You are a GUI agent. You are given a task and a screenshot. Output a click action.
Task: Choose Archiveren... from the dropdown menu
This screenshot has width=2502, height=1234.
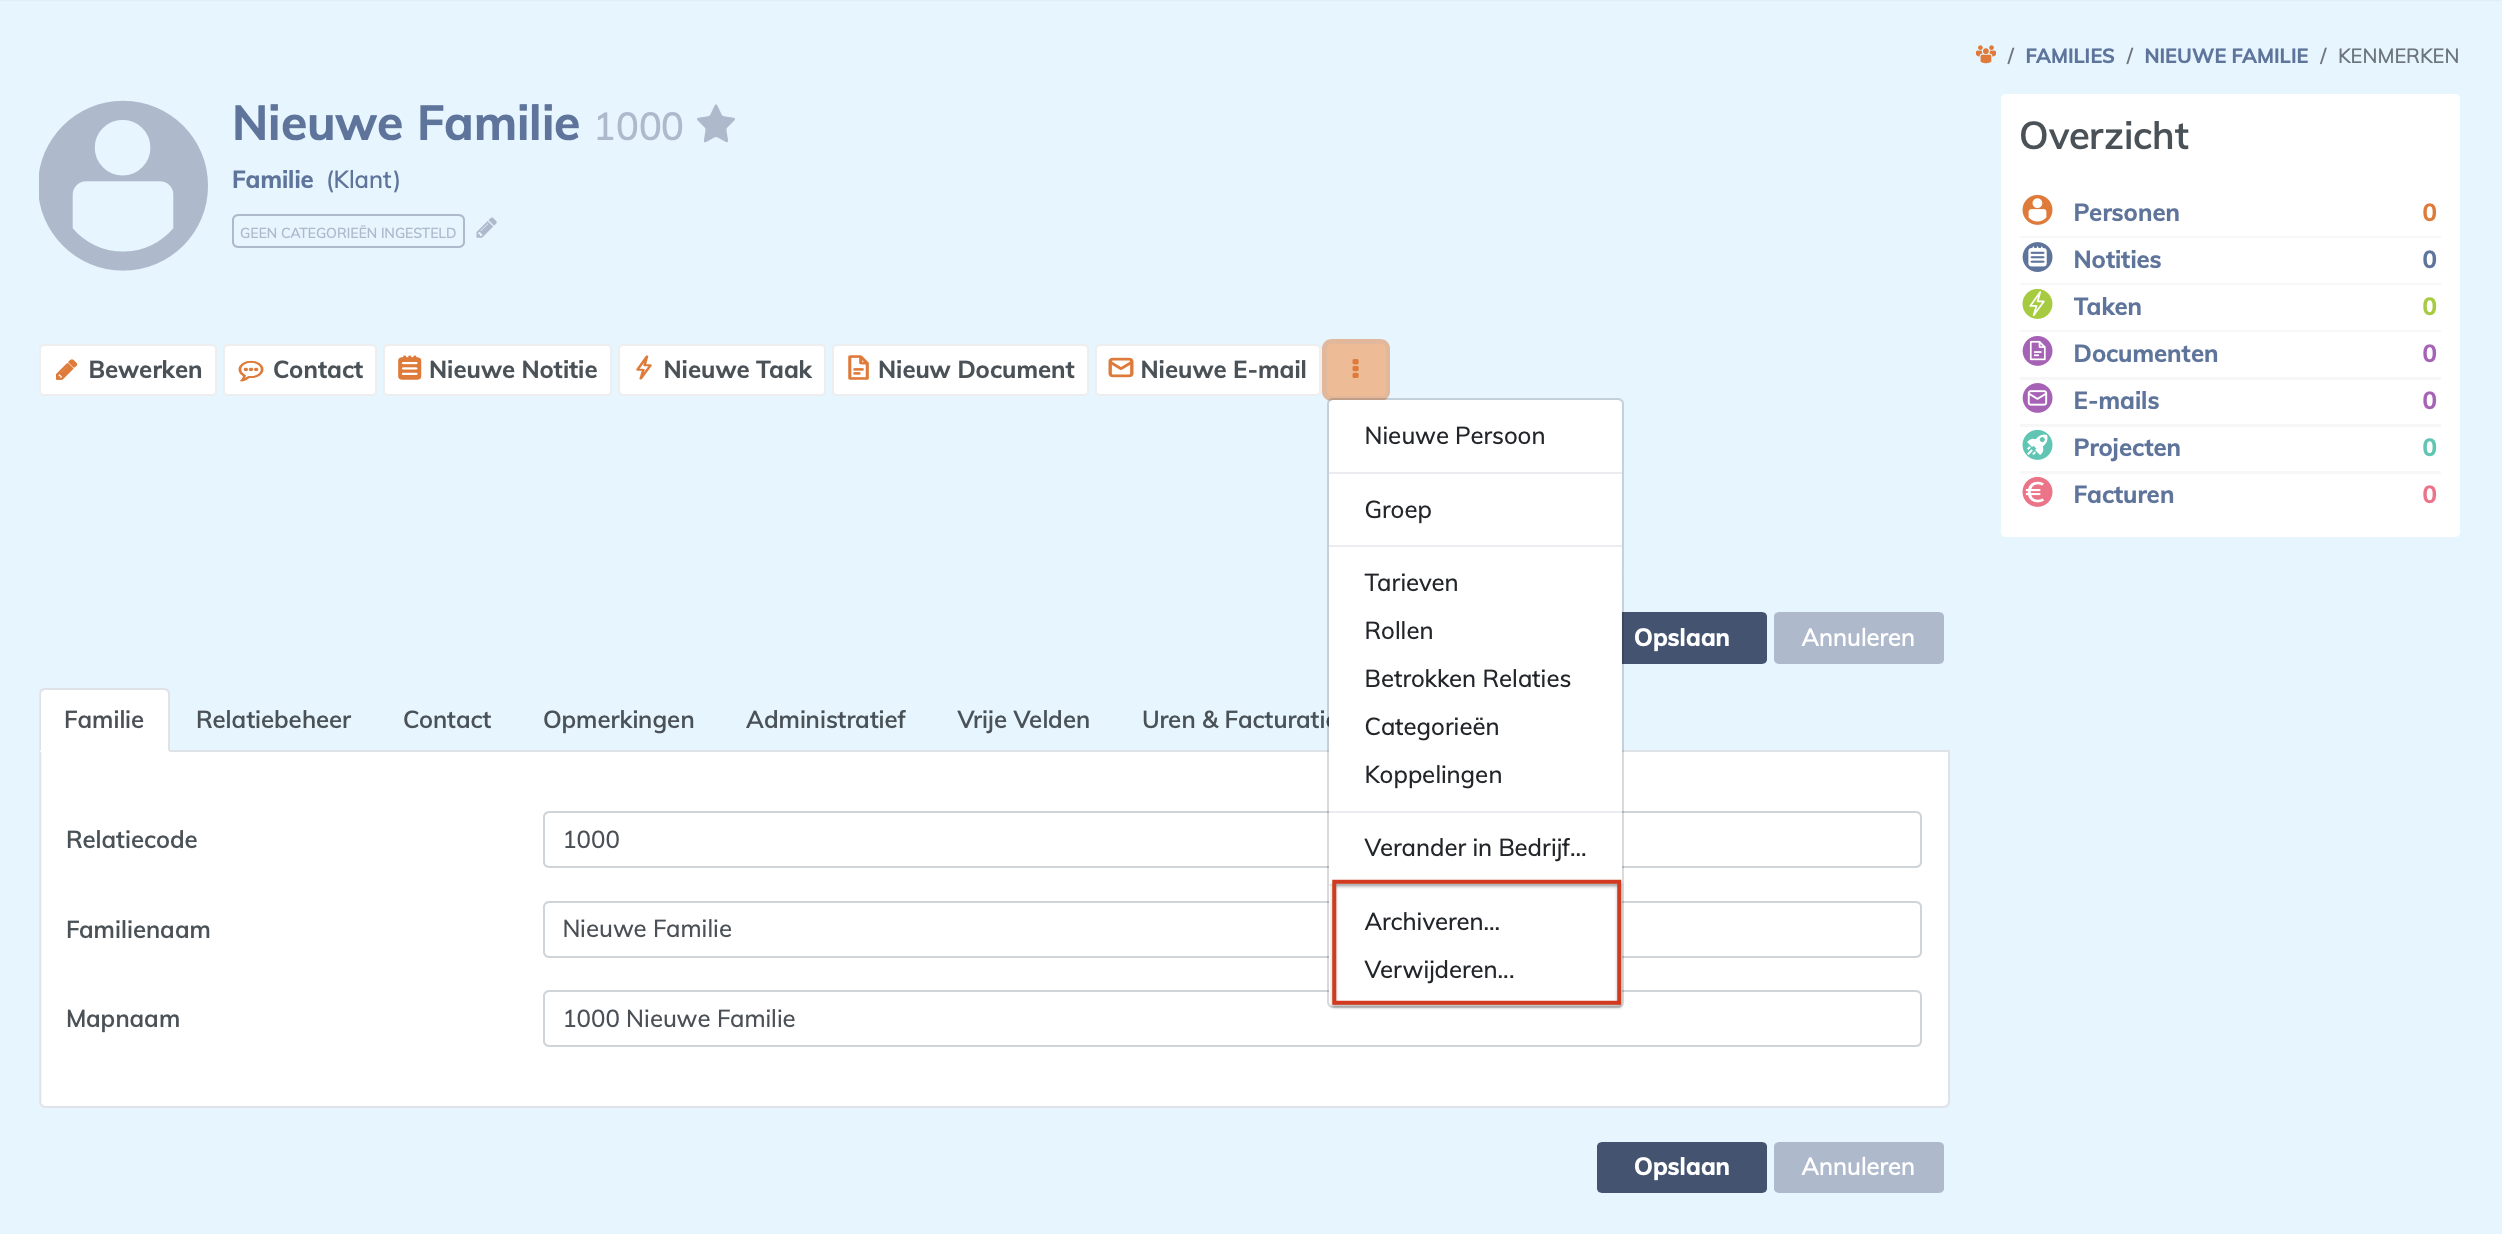click(1431, 921)
